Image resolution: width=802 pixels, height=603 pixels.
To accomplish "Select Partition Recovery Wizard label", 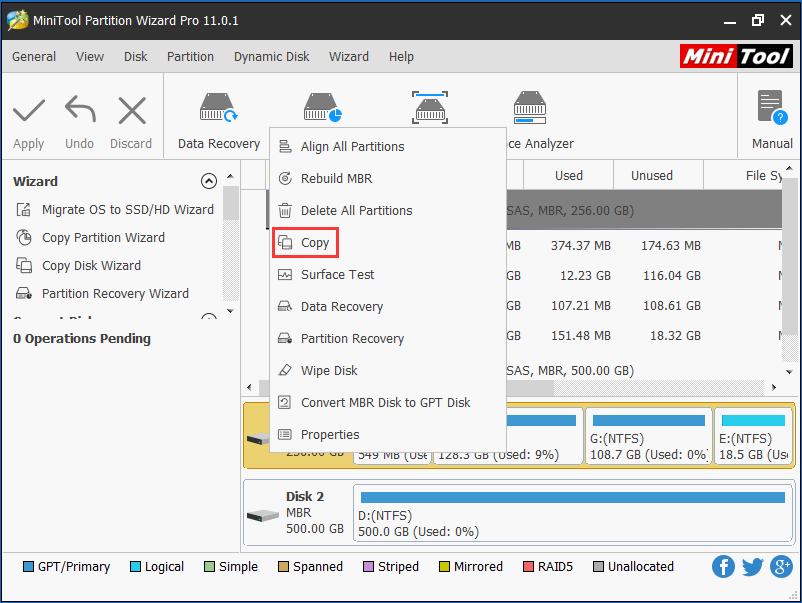I will point(115,294).
